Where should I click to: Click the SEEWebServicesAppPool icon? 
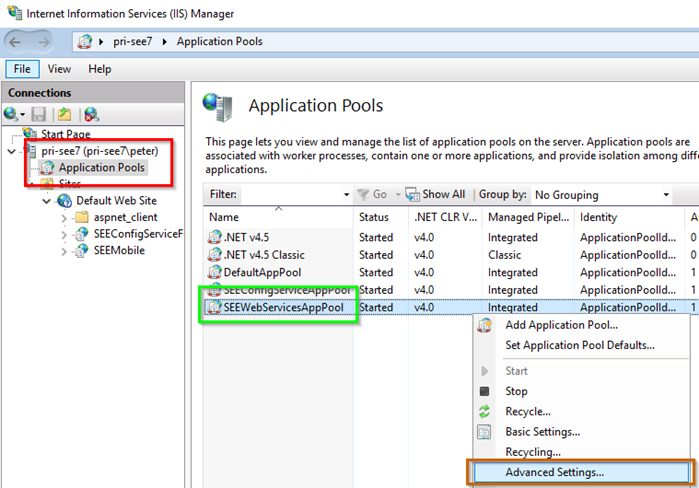(x=214, y=307)
